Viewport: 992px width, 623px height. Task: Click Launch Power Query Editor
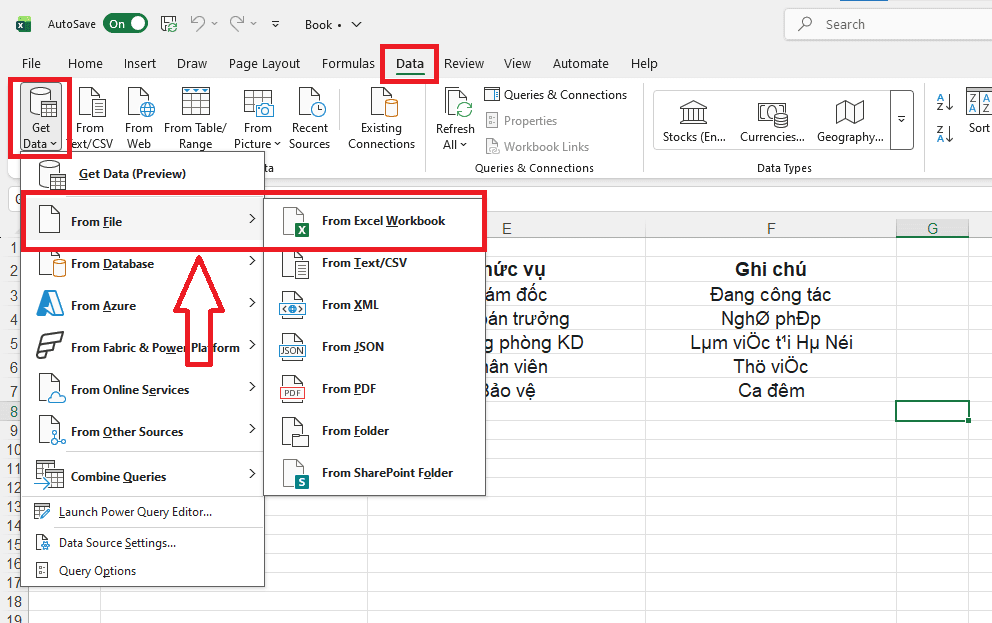pyautogui.click(x=143, y=512)
